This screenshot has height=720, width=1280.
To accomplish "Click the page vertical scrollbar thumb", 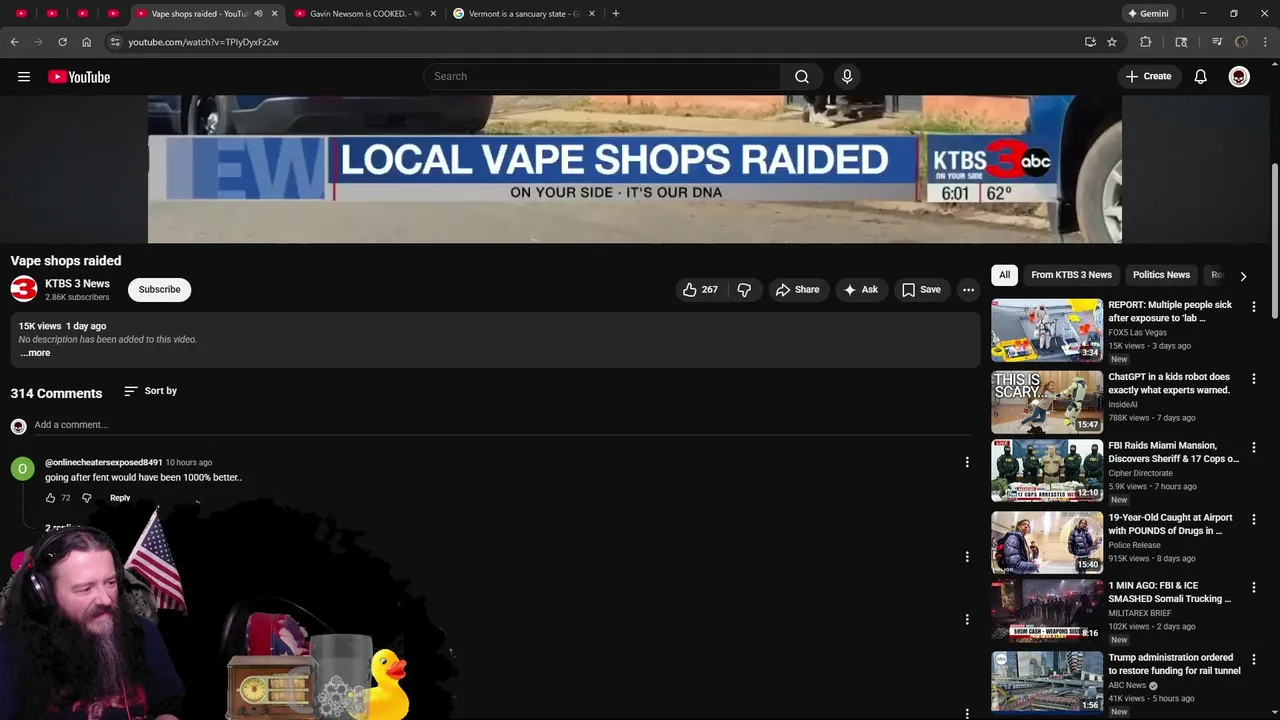I will pos(1274,240).
